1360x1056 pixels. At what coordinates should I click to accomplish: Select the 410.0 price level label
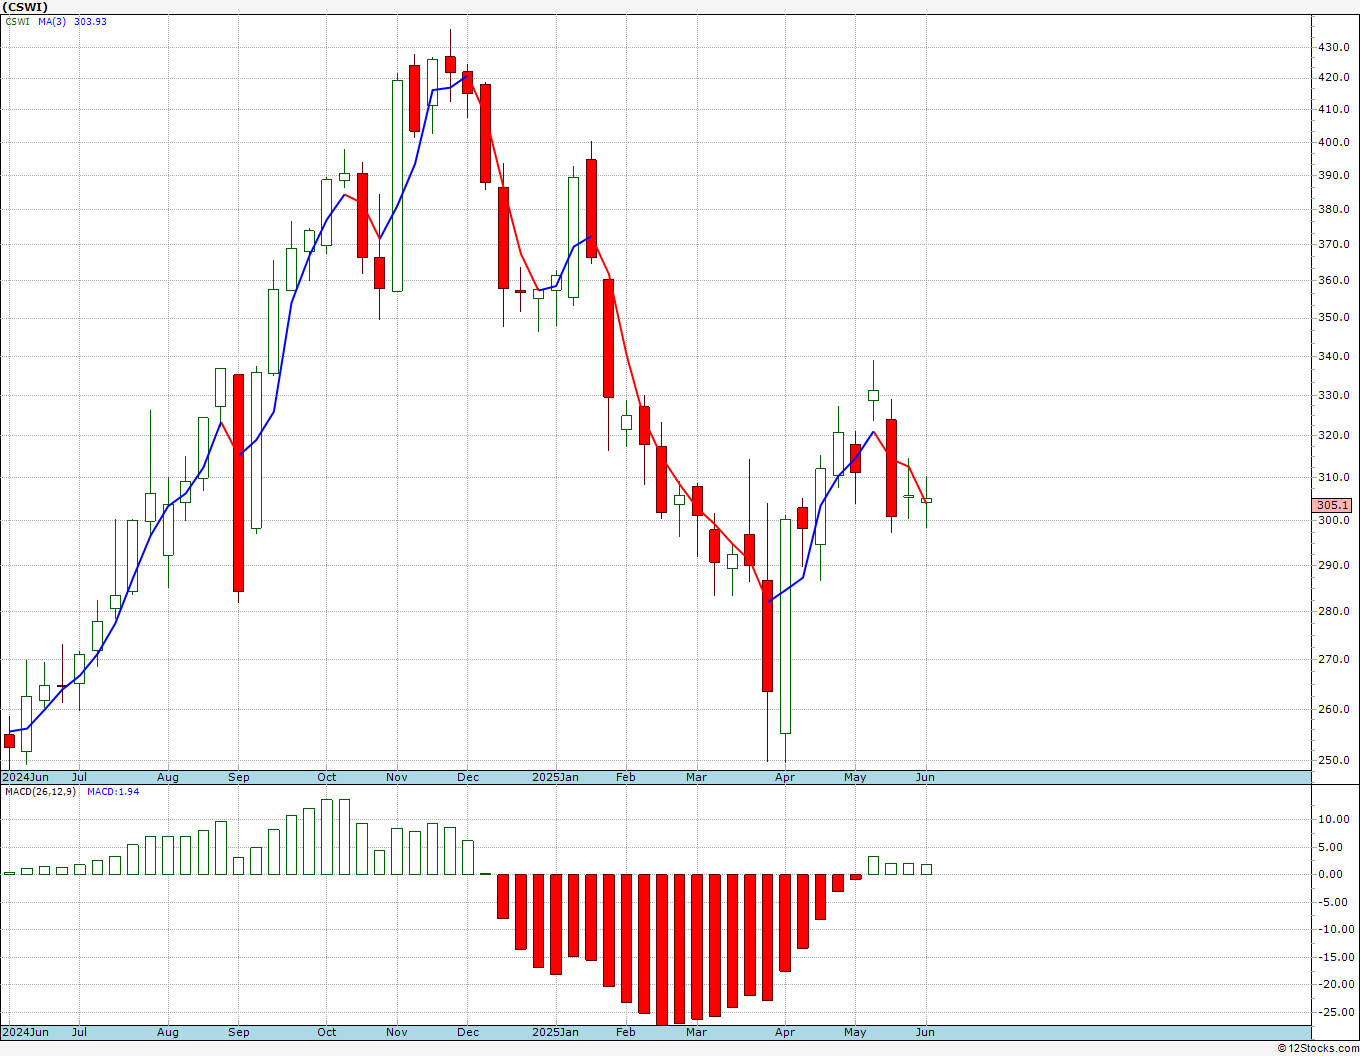pos(1334,110)
